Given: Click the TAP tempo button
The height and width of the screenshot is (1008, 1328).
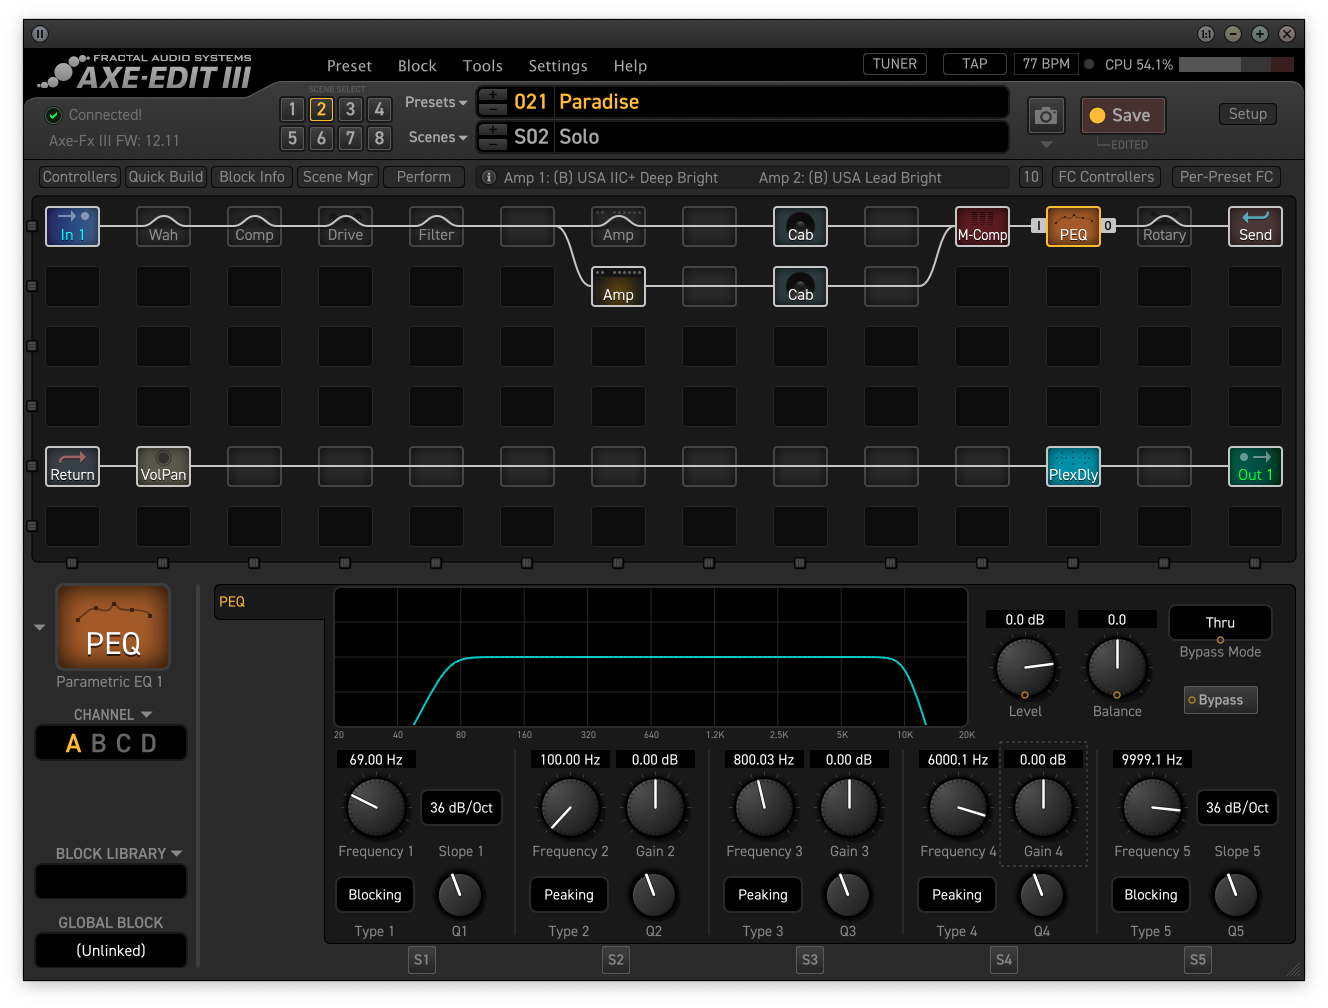Looking at the screenshot, I should click(975, 64).
